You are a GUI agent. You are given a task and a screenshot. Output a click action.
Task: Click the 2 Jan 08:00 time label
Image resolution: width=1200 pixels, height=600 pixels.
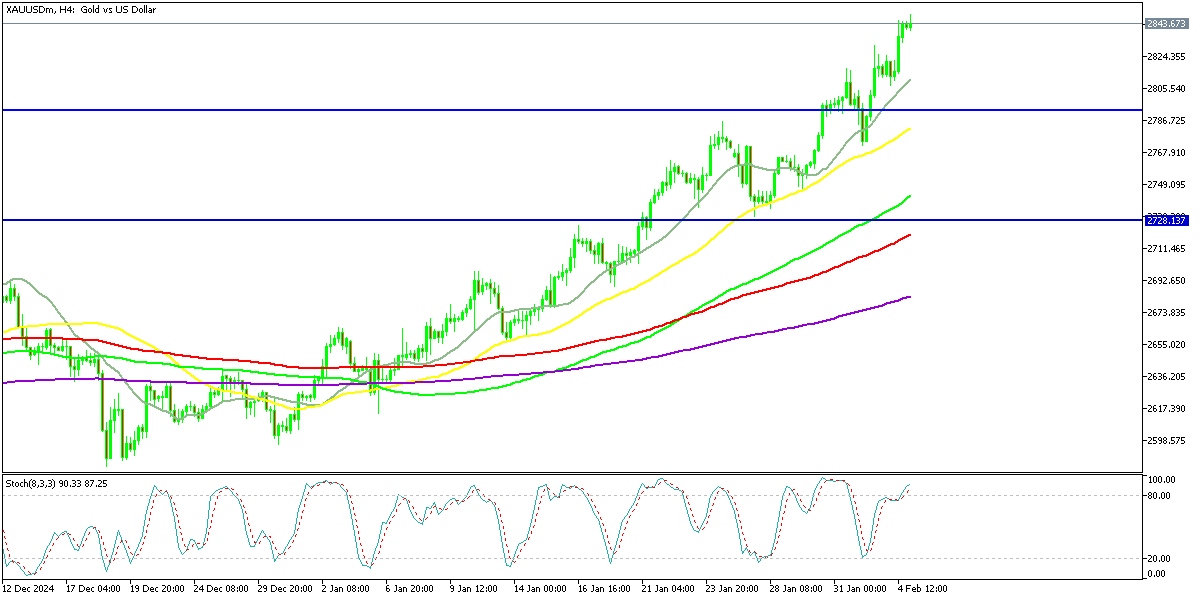347,590
